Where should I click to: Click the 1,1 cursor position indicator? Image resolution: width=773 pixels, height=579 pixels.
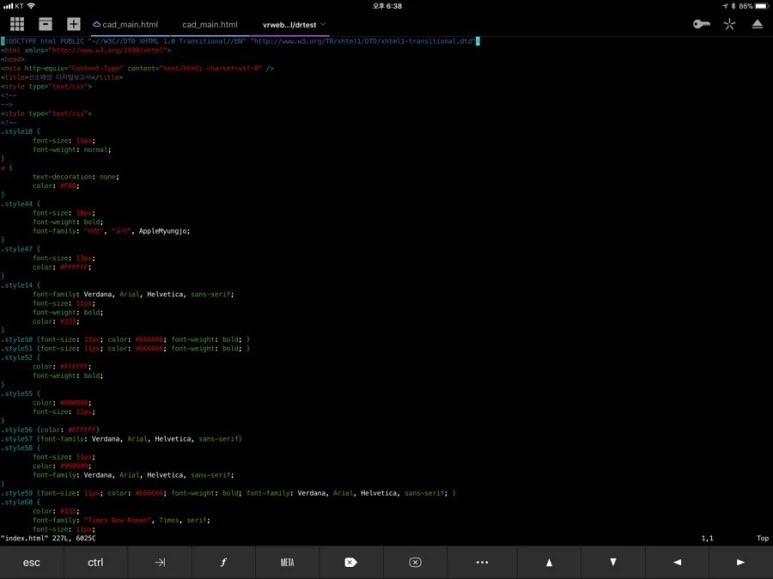[707, 538]
